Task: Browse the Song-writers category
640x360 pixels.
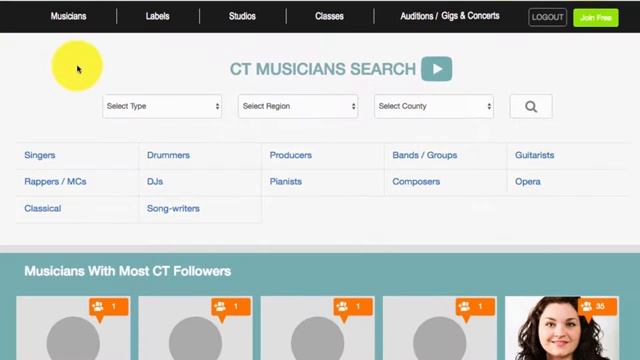Action: [173, 209]
